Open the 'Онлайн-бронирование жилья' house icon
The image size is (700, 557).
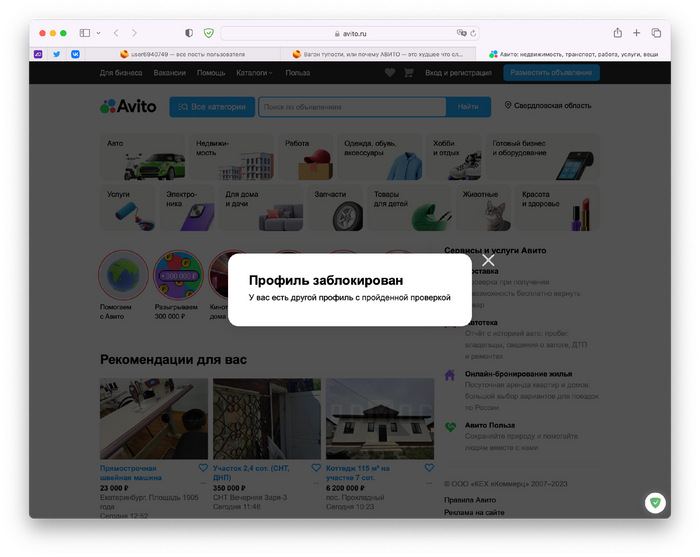(x=450, y=375)
